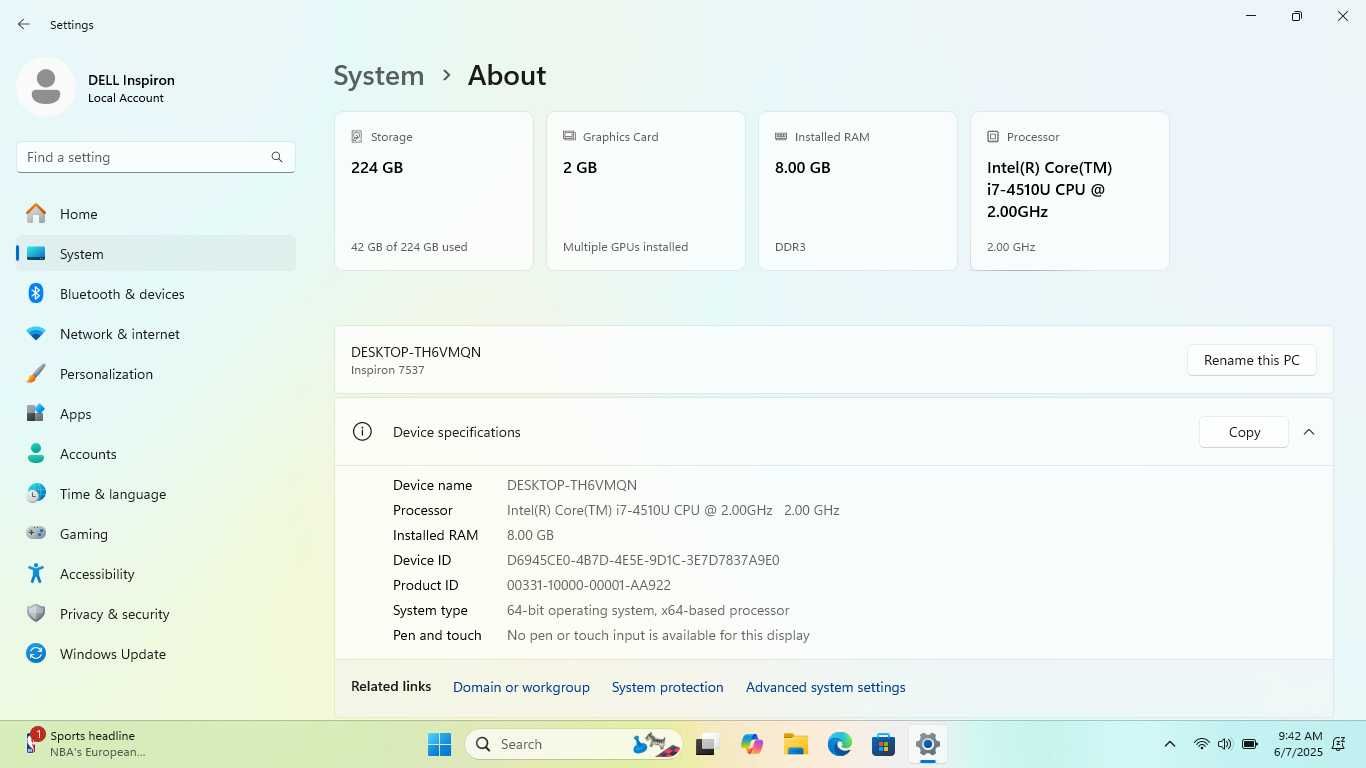Click the Accounts person icon
Screen dimensions: 1366x768
pos(36,454)
